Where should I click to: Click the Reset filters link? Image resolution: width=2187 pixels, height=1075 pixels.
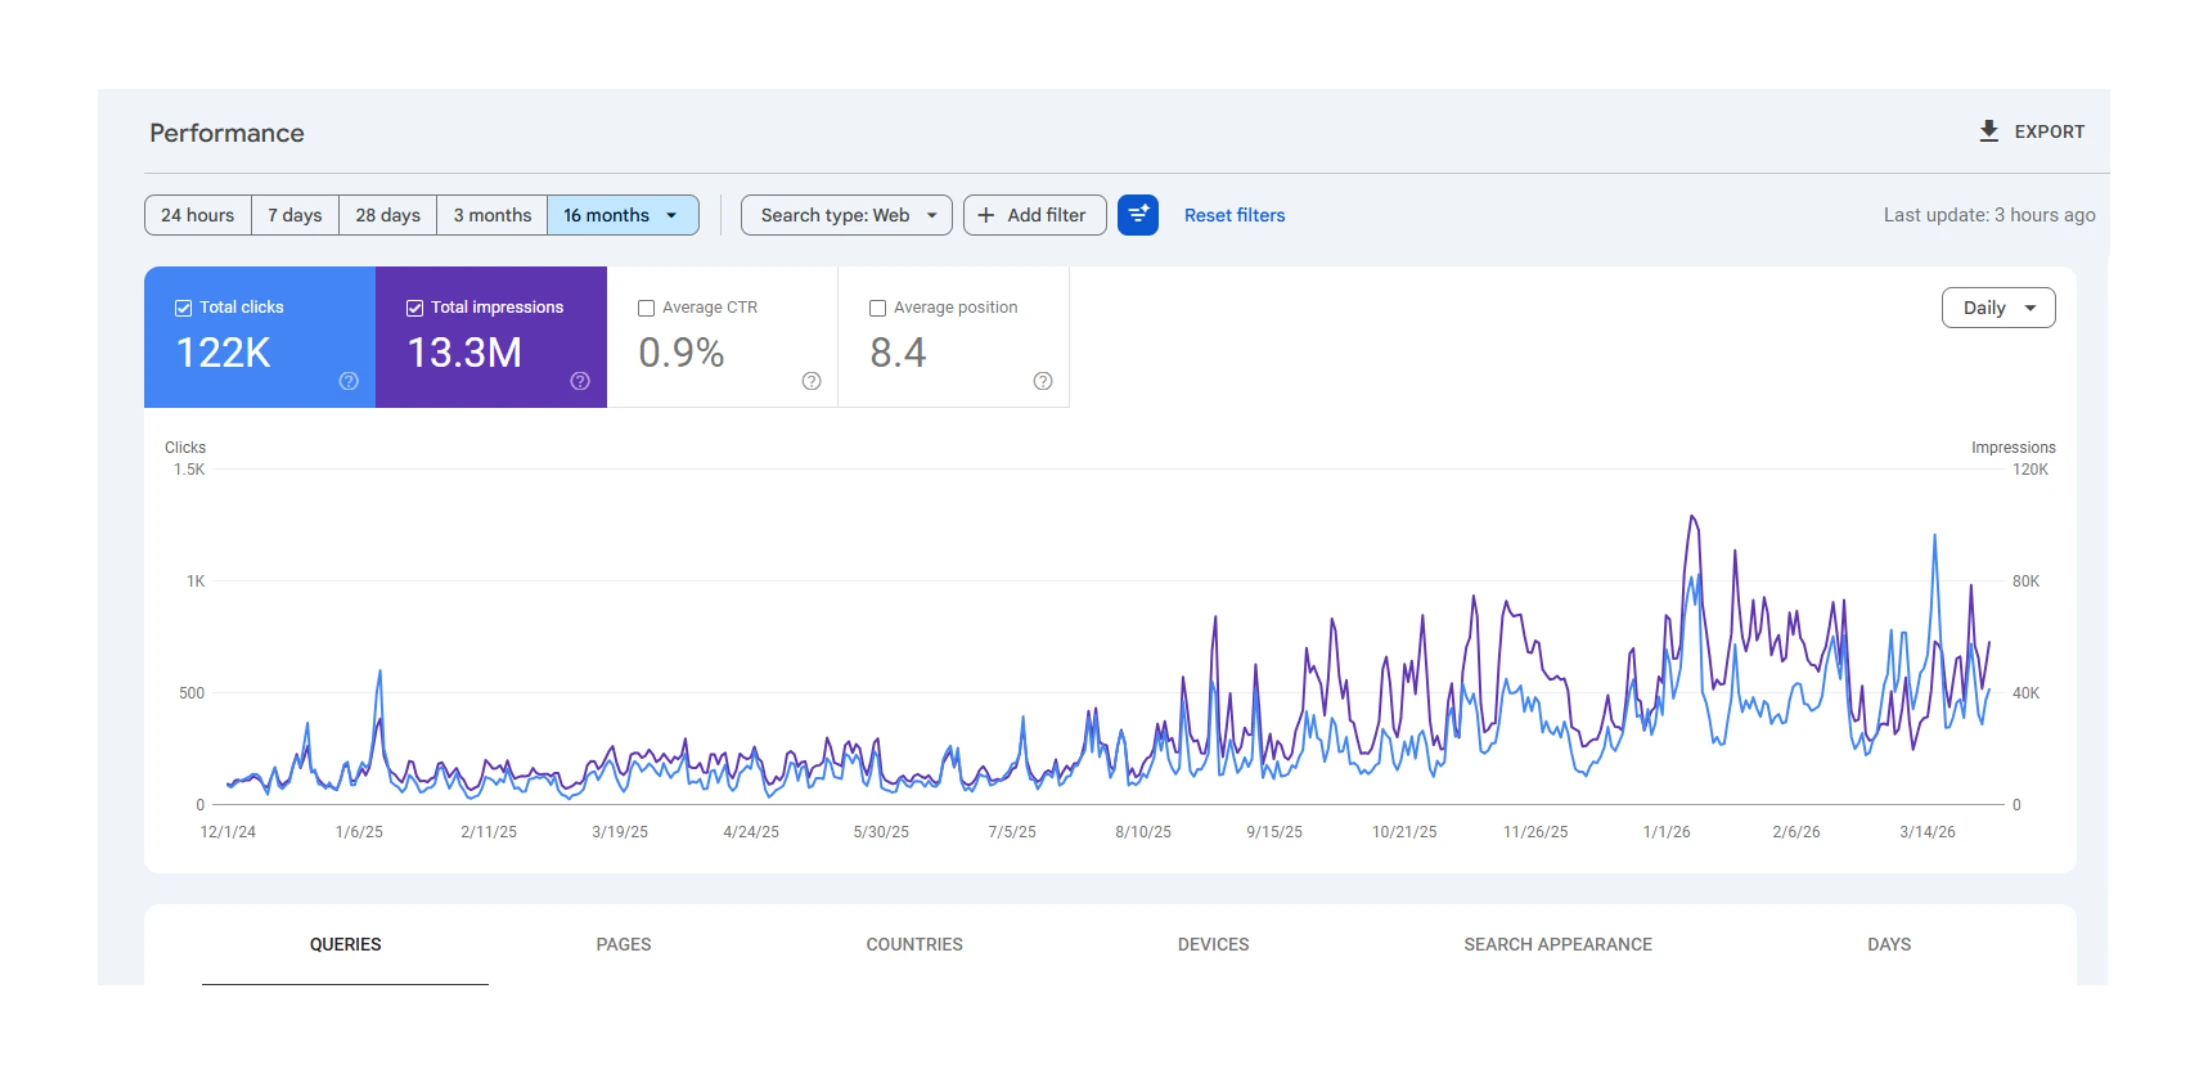[x=1234, y=215]
